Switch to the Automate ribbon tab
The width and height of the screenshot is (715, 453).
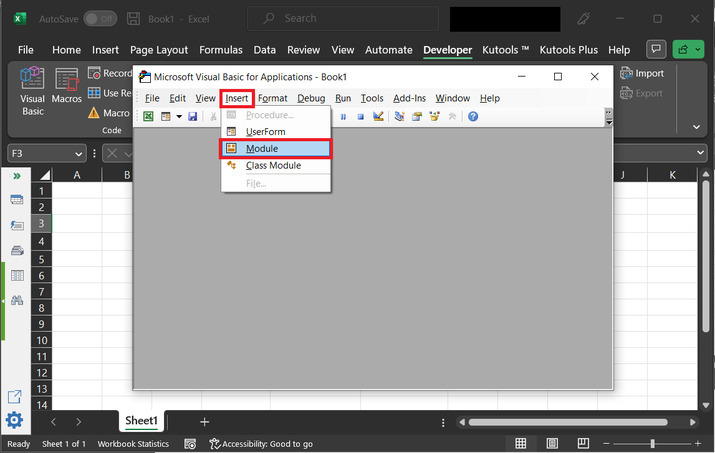[389, 50]
